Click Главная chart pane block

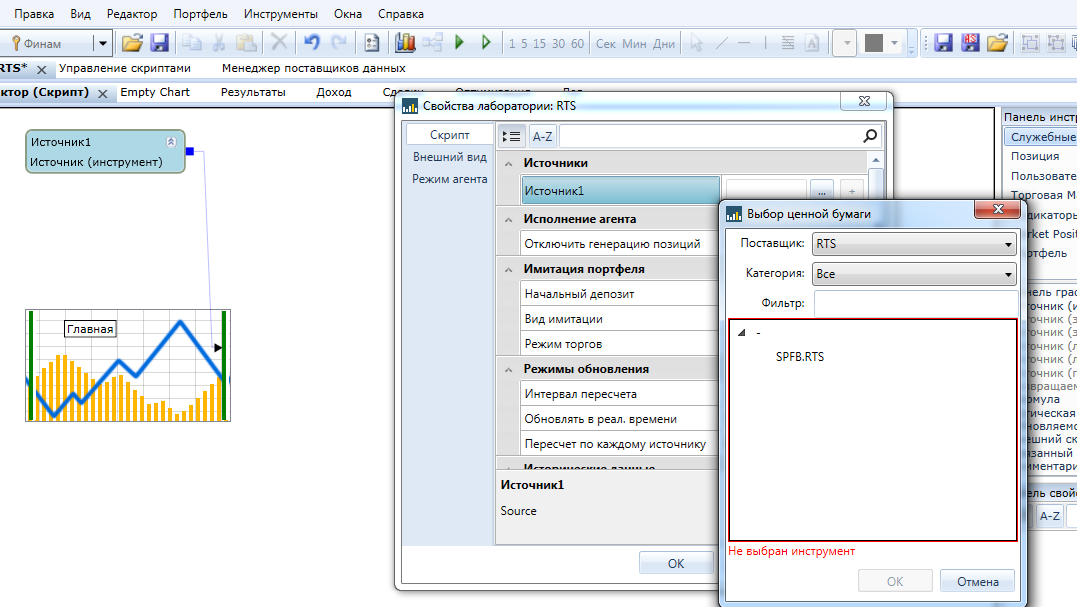(x=128, y=365)
